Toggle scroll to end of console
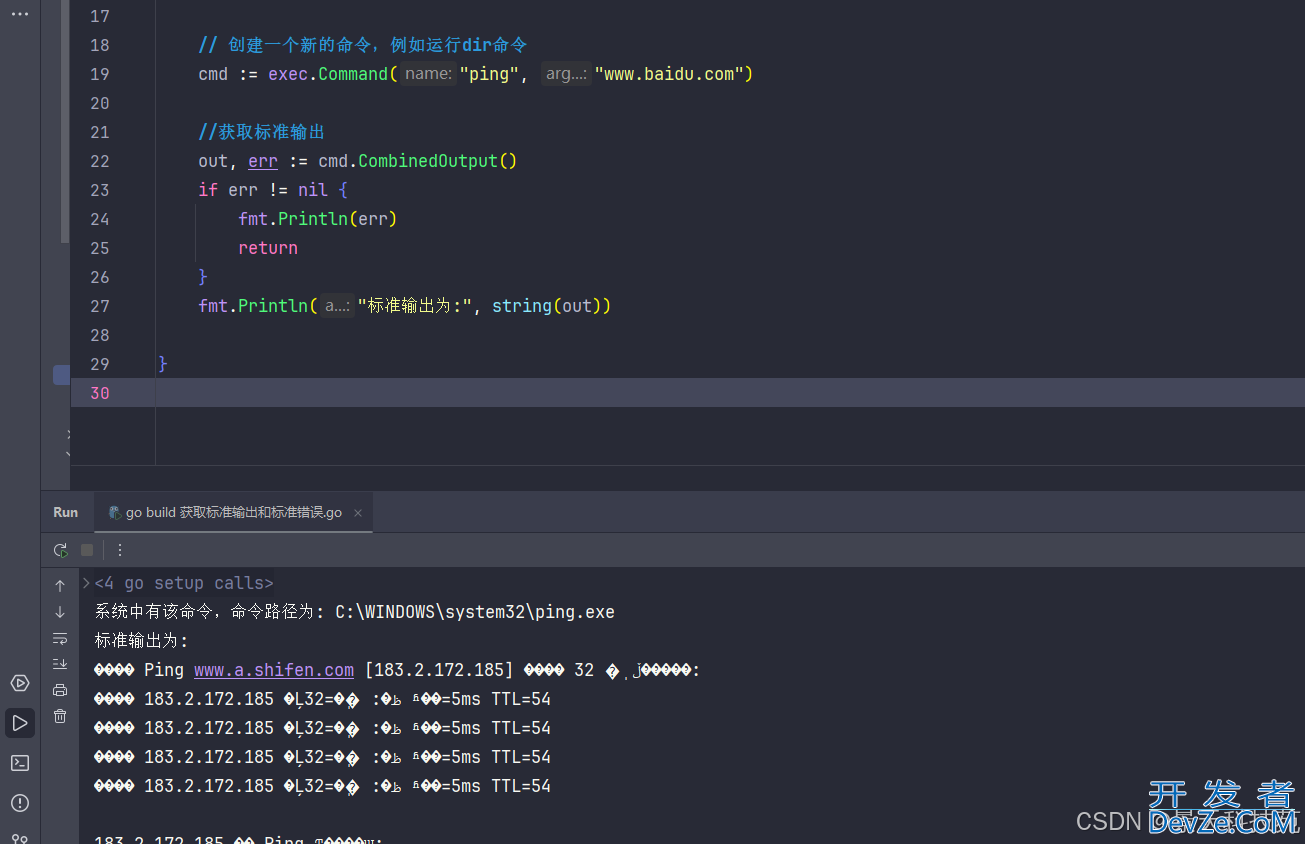The image size is (1305, 844). pos(60,664)
